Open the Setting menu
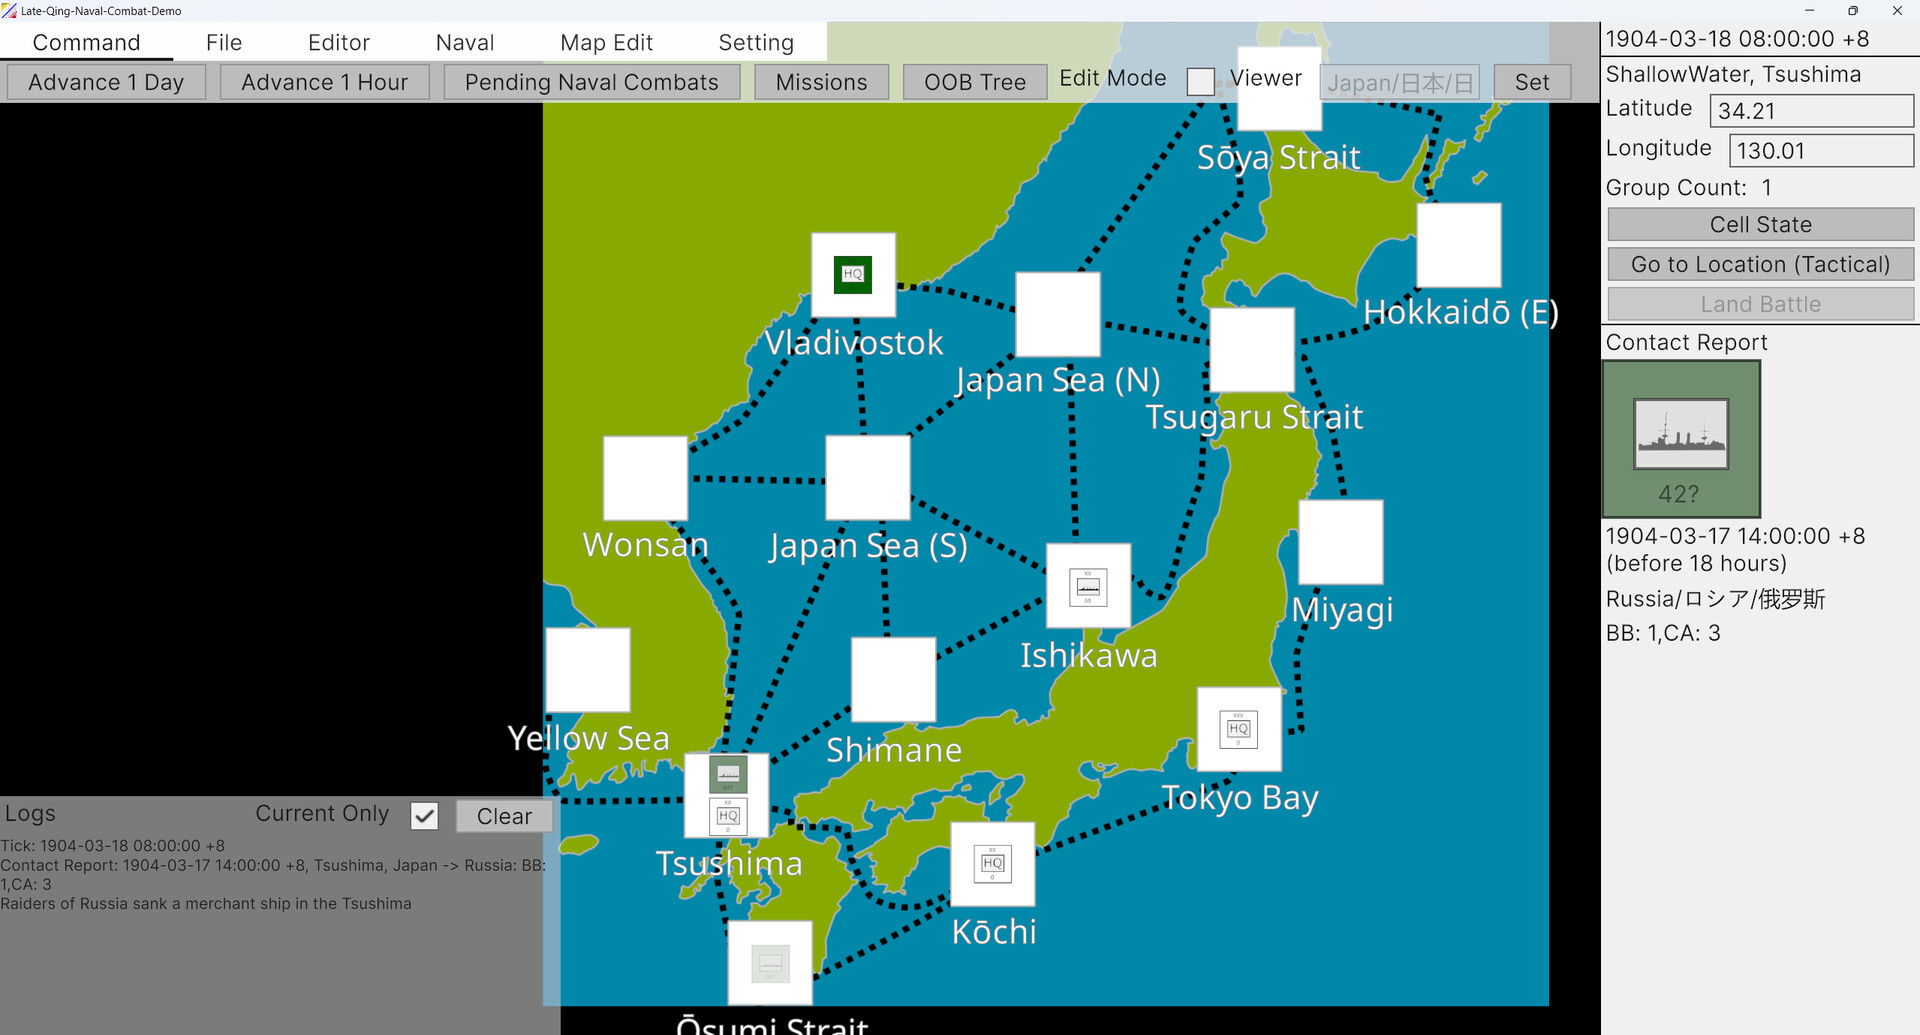 coord(755,42)
